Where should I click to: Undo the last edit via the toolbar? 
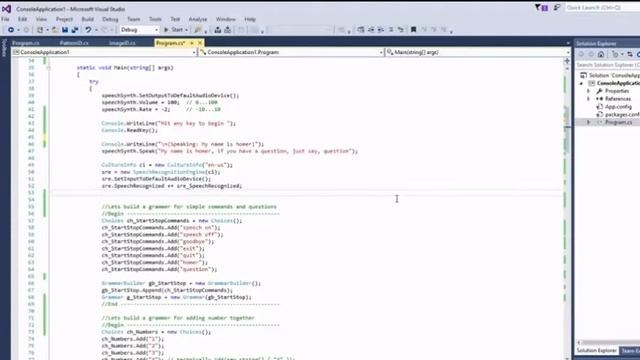point(88,30)
